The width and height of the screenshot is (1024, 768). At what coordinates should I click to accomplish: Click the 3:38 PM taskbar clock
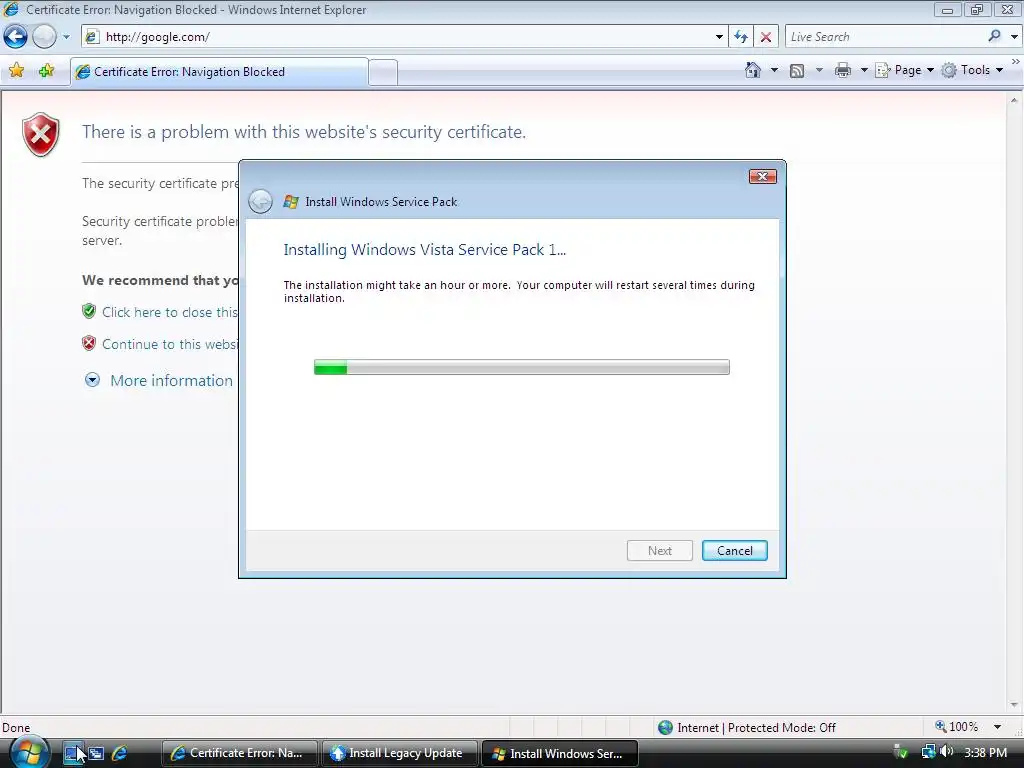point(985,752)
